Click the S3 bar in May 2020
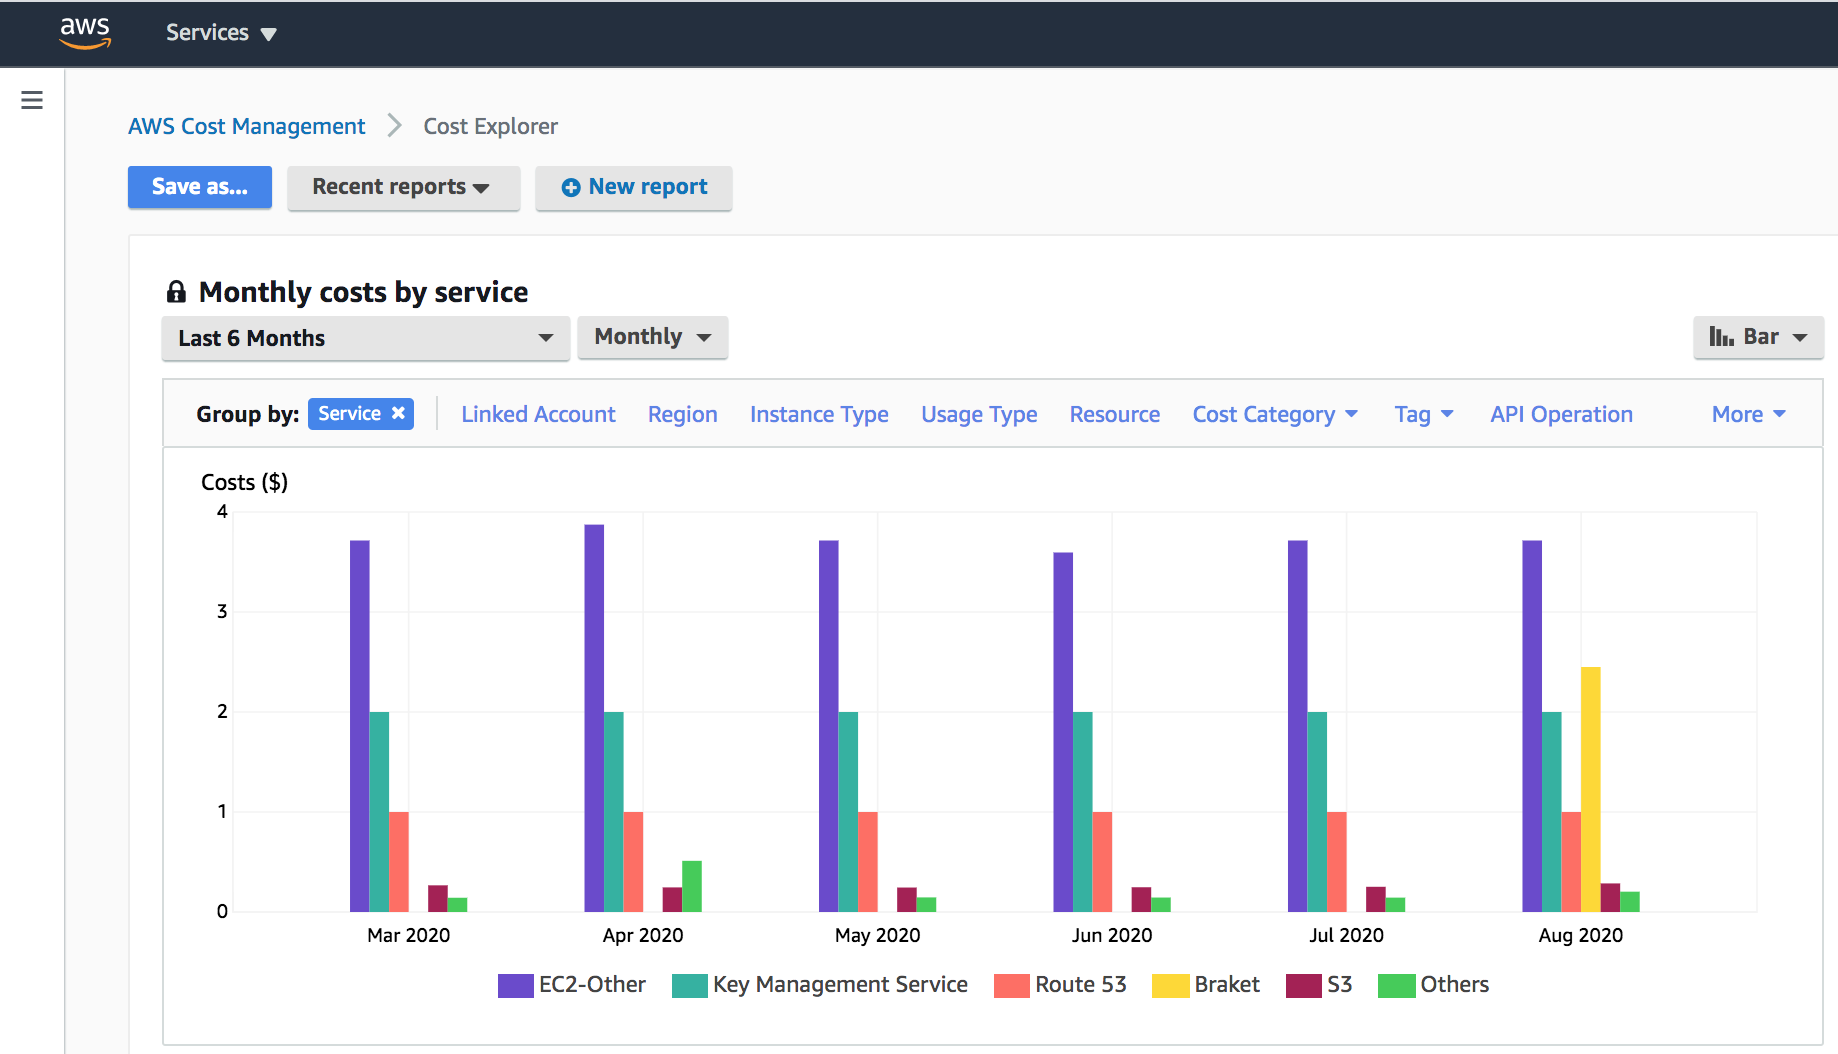This screenshot has width=1838, height=1054. pyautogui.click(x=906, y=899)
